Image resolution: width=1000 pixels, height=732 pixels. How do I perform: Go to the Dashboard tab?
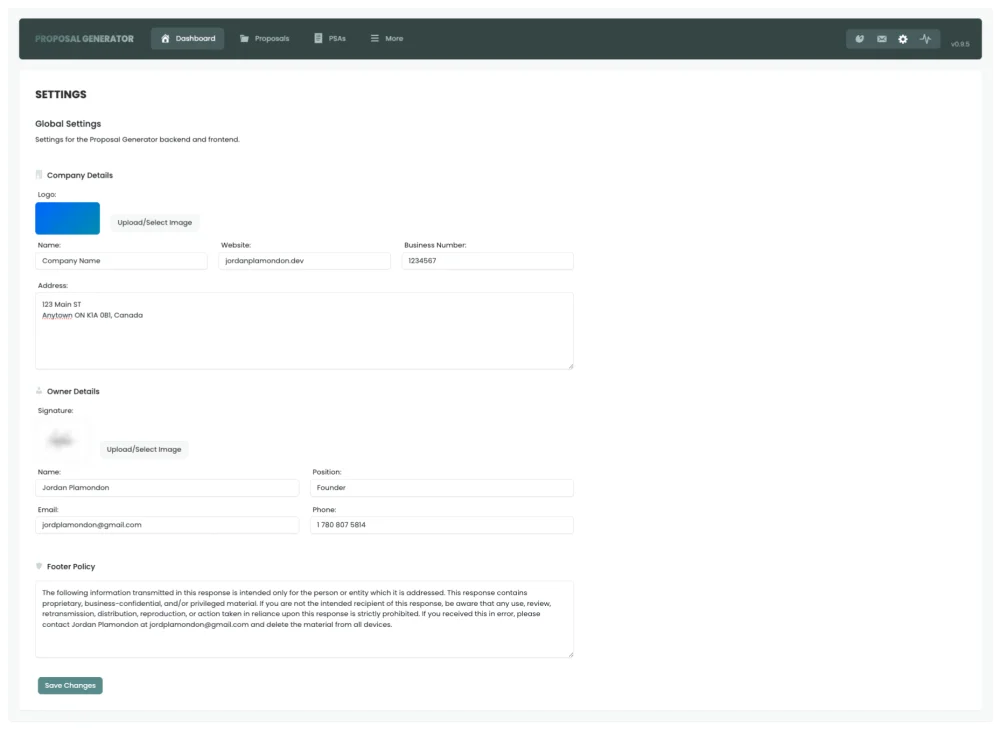click(x=188, y=38)
